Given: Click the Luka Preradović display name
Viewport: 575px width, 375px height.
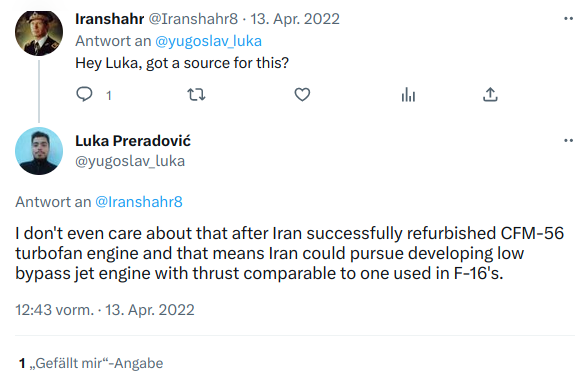Looking at the screenshot, I should [x=133, y=141].
